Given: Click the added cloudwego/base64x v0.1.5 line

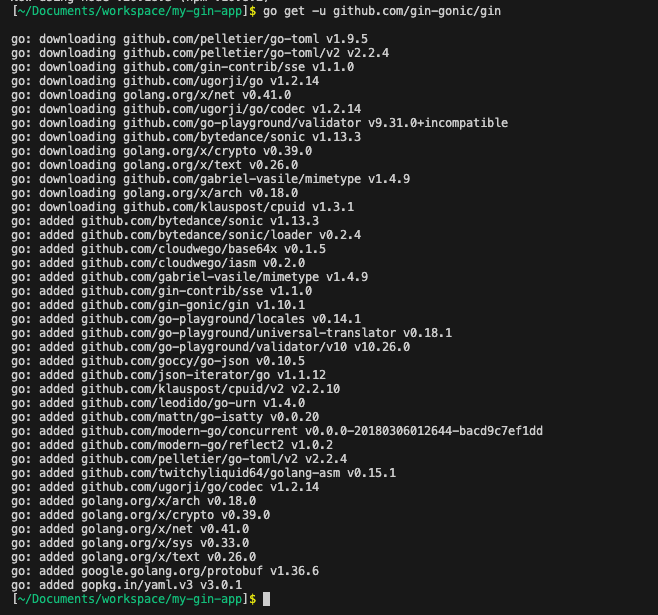Looking at the screenshot, I should click(168, 249).
